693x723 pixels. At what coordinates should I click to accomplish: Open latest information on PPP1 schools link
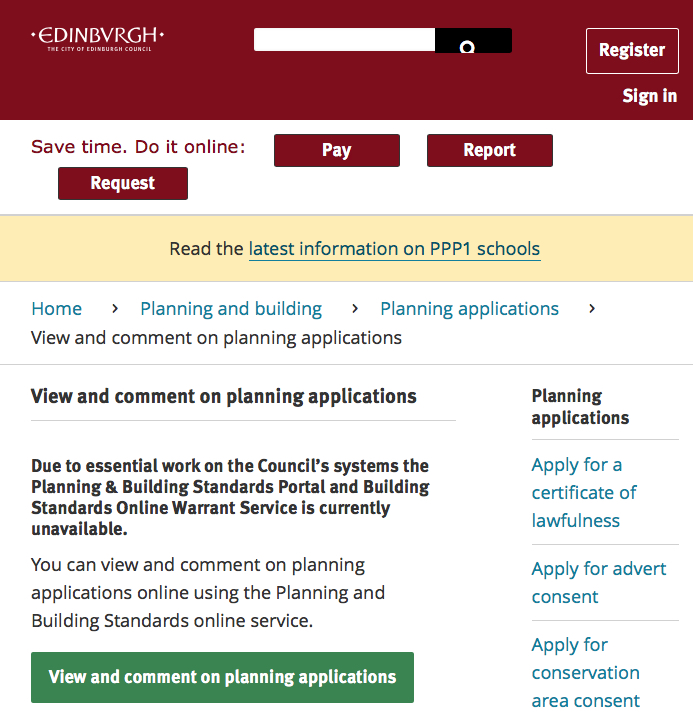click(394, 249)
